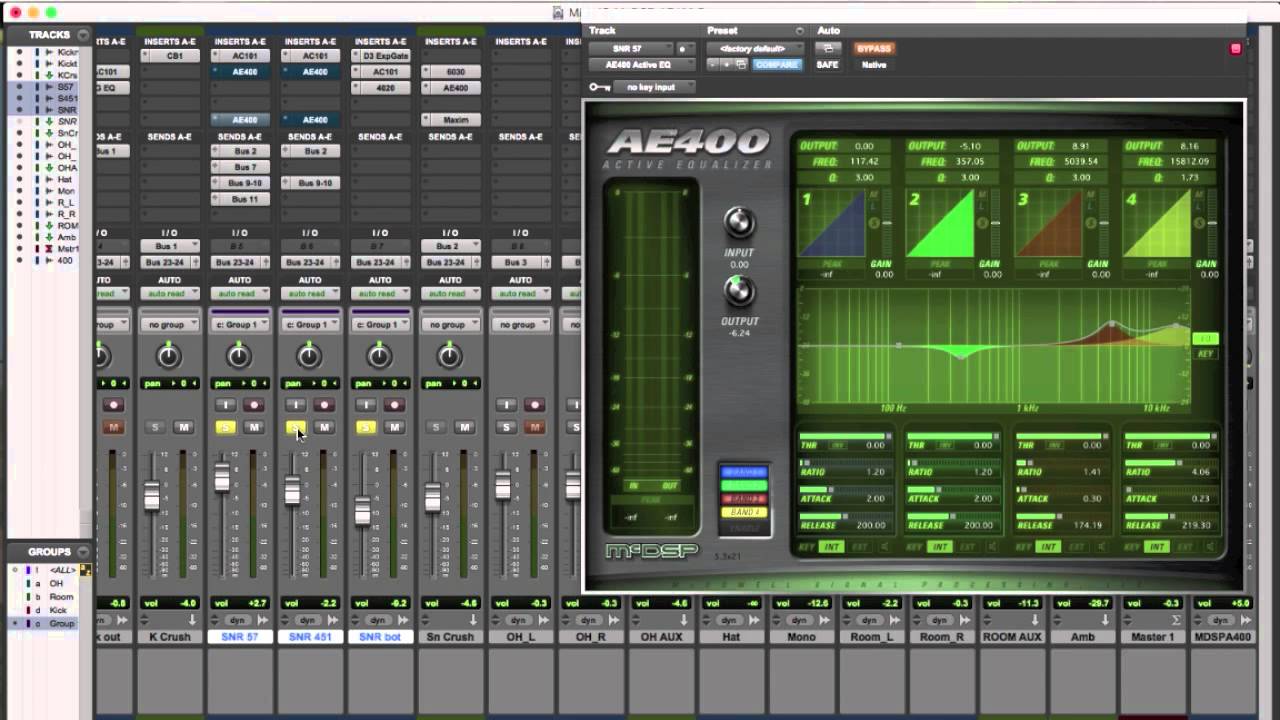Toggle band 4 key listen speaker icon

tap(1208, 547)
